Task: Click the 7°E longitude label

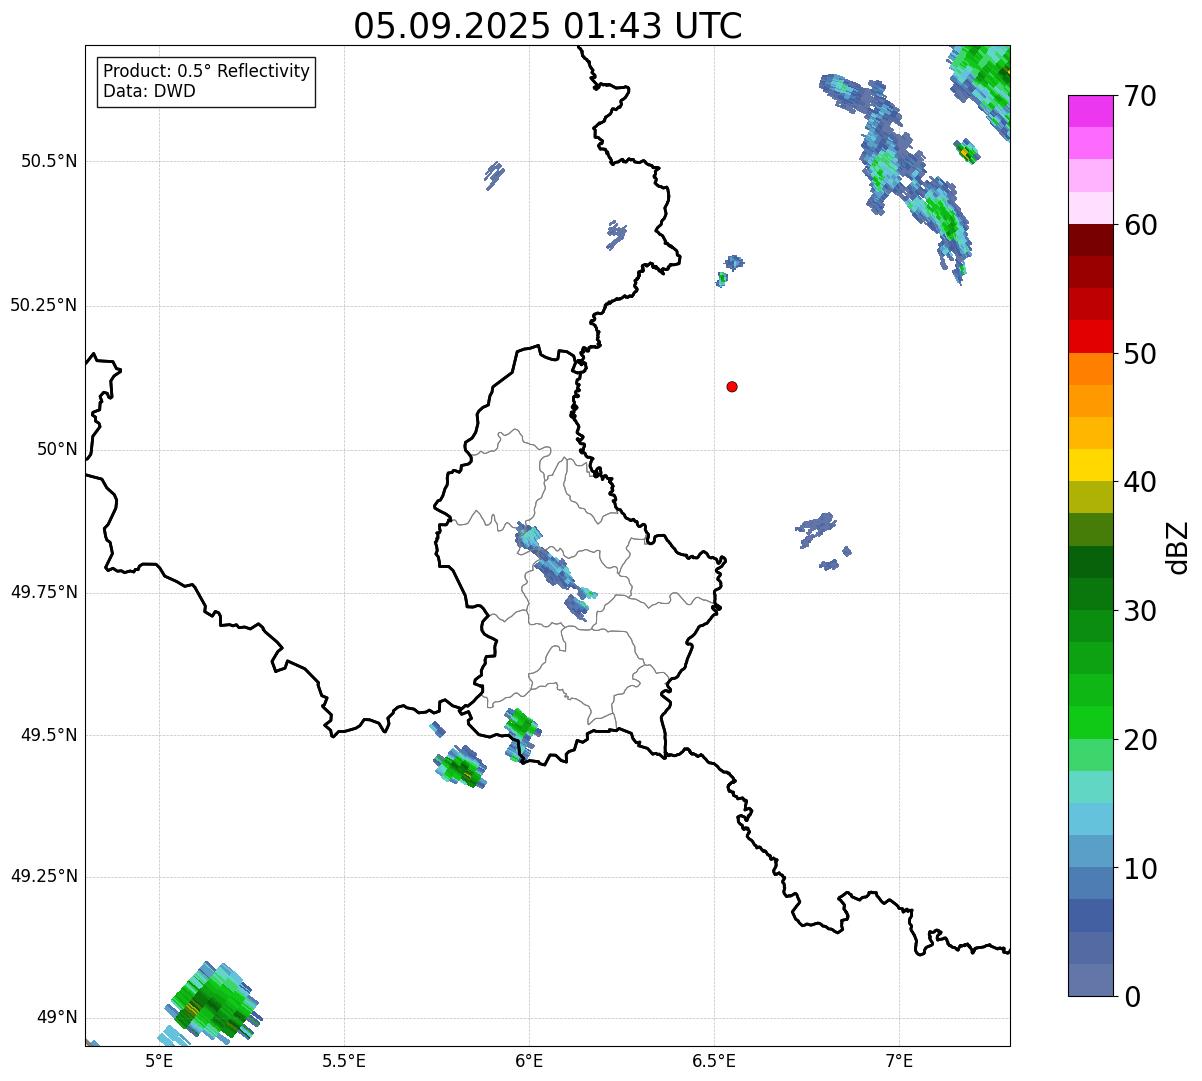Action: 899,1061
